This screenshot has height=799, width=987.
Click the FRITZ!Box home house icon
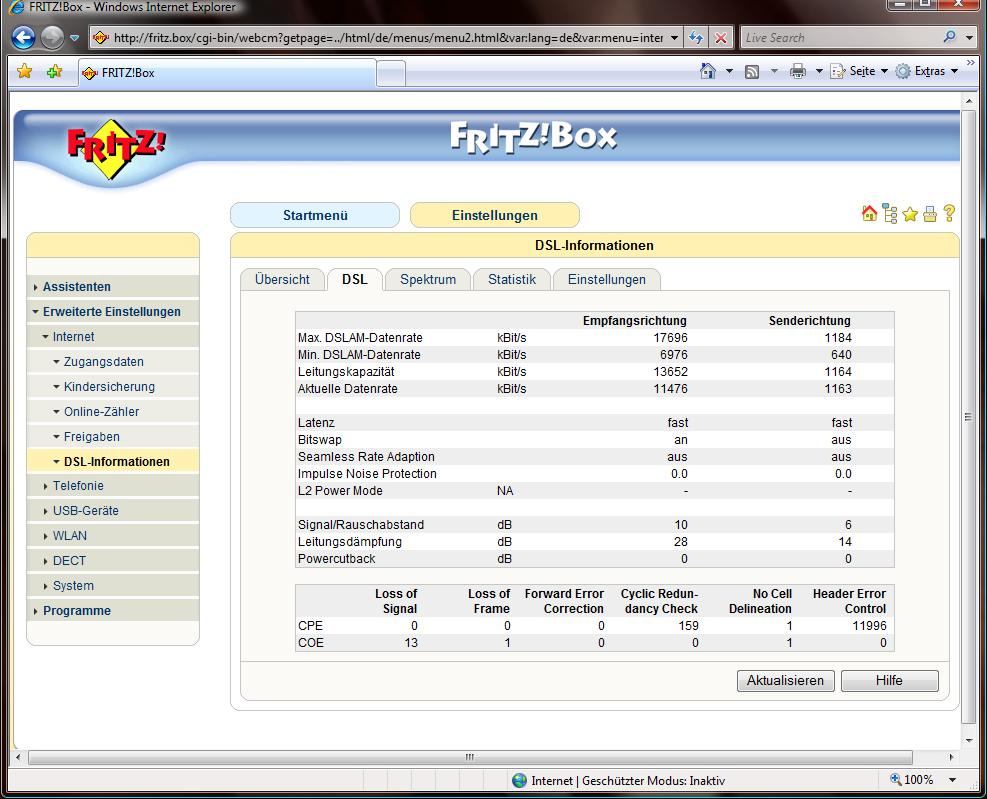(x=869, y=214)
